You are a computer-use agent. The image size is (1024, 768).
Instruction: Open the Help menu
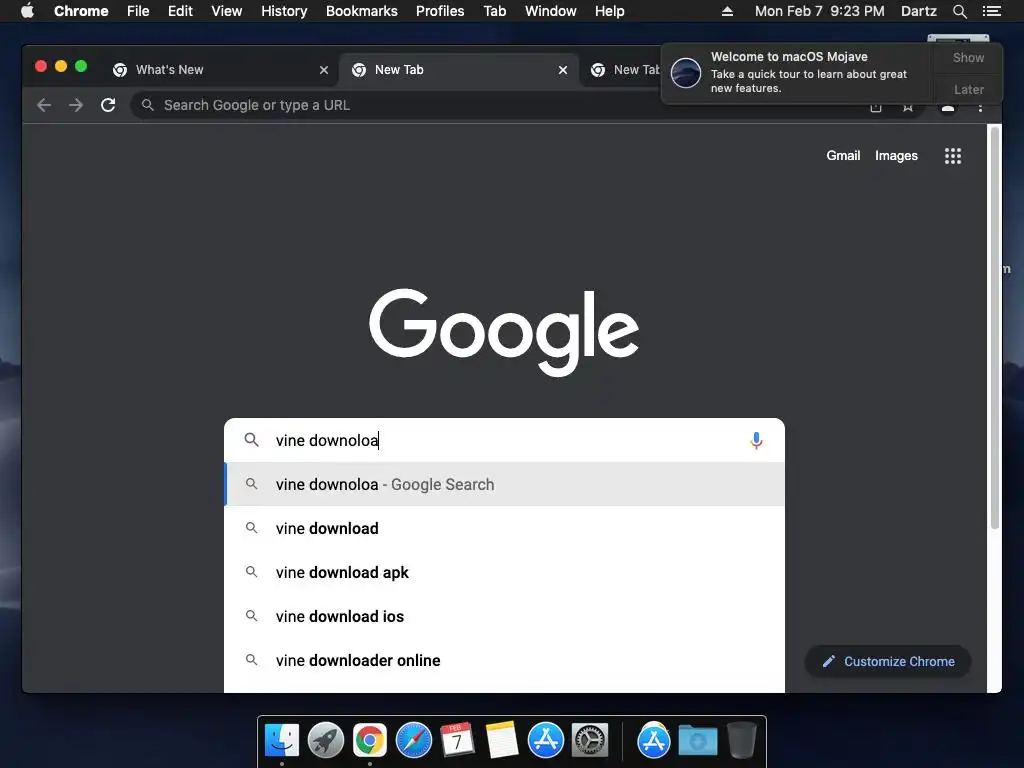pyautogui.click(x=609, y=11)
